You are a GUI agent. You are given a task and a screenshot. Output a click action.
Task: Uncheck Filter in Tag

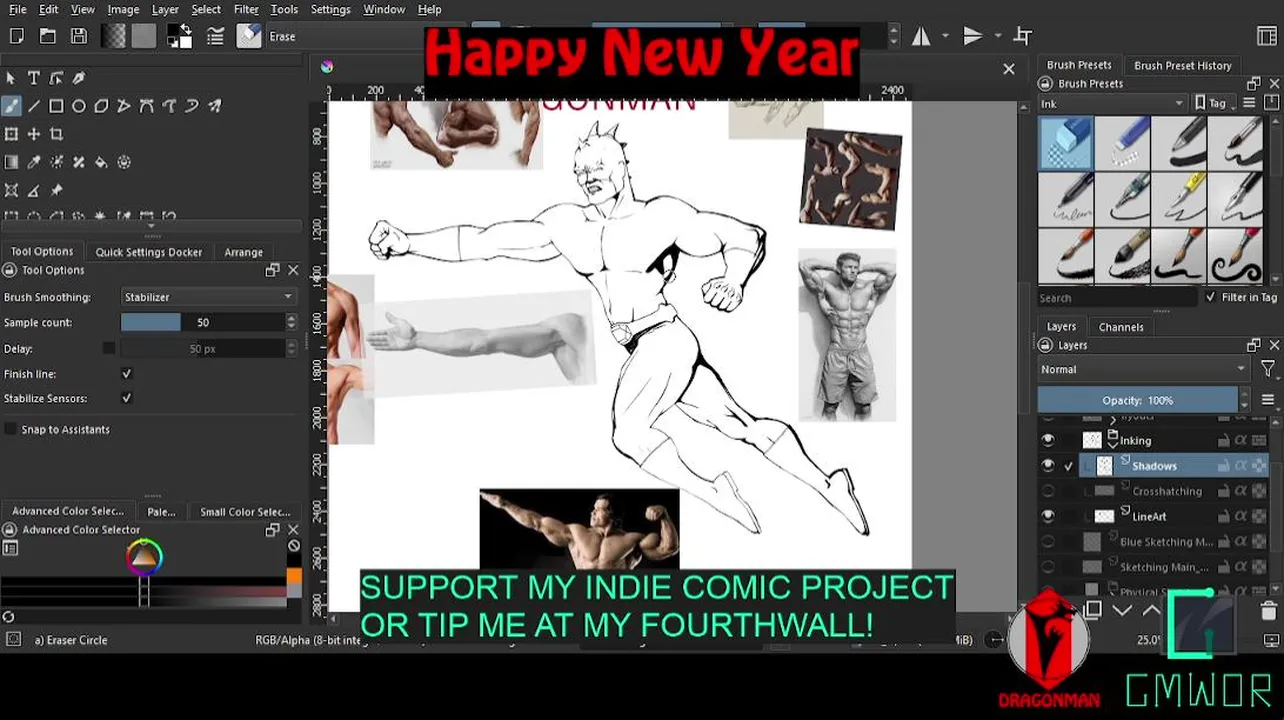(x=1211, y=297)
